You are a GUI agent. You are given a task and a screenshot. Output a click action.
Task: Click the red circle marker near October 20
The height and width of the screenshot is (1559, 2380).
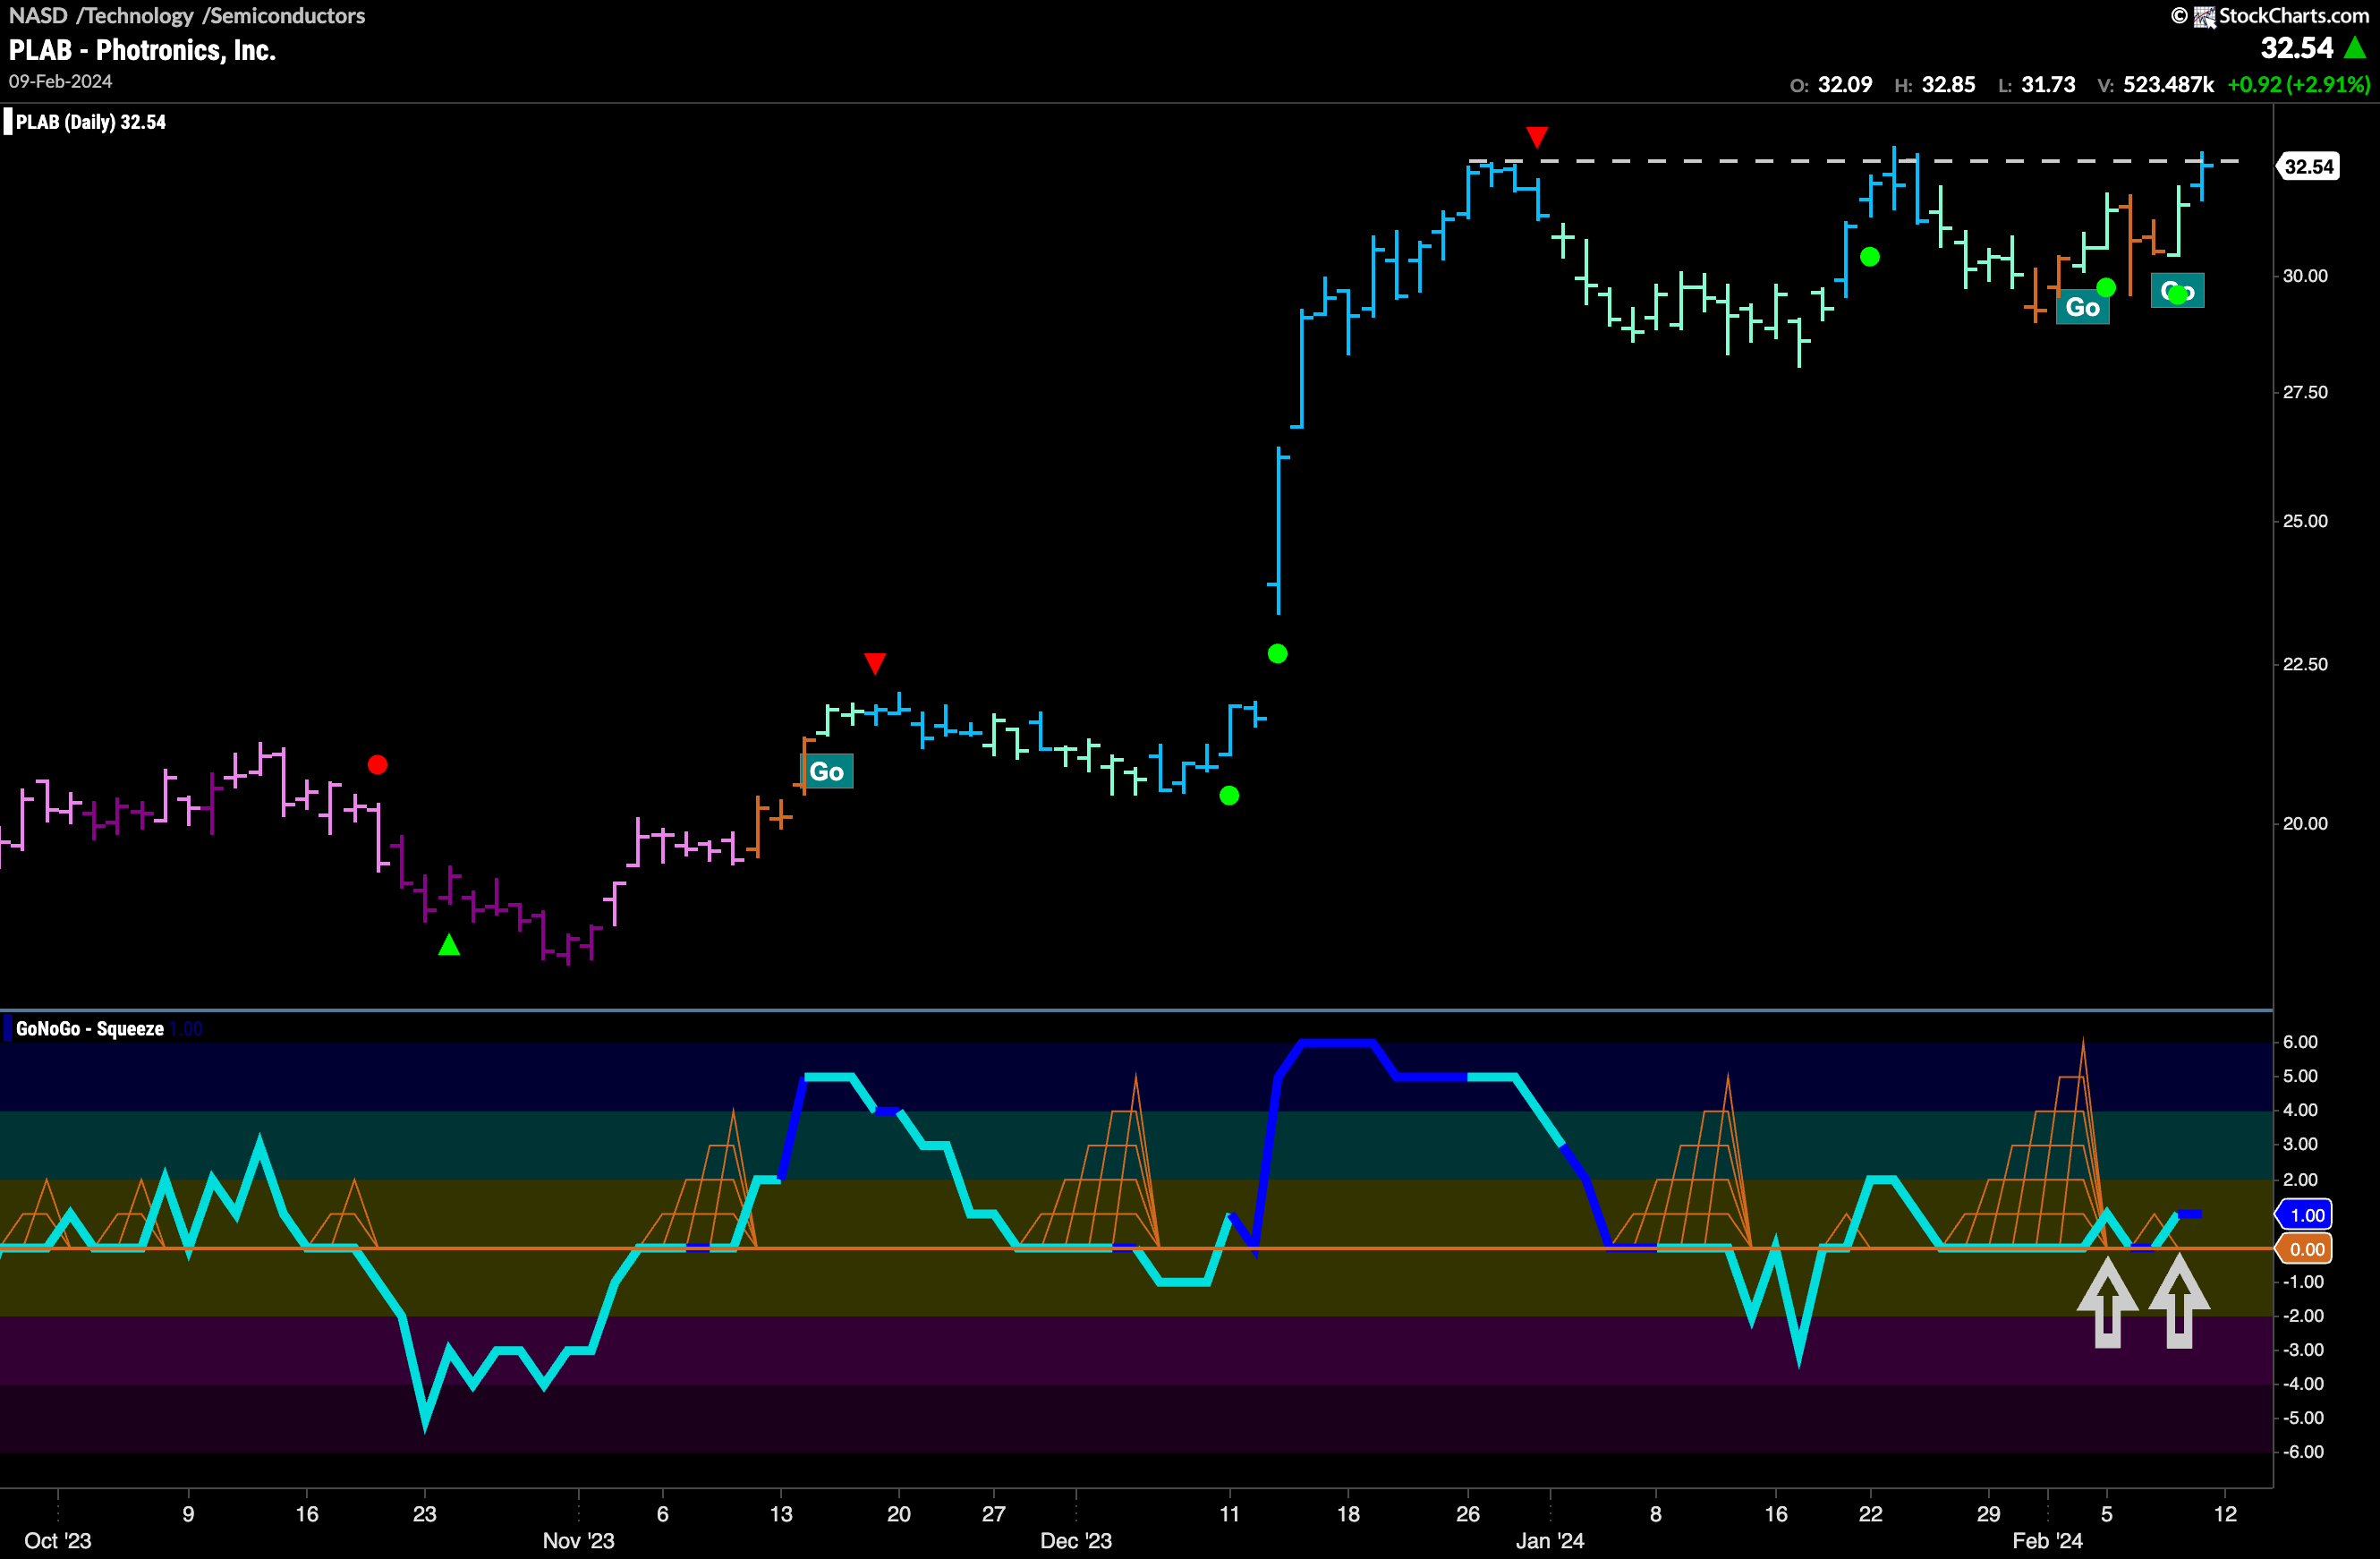[x=377, y=765]
